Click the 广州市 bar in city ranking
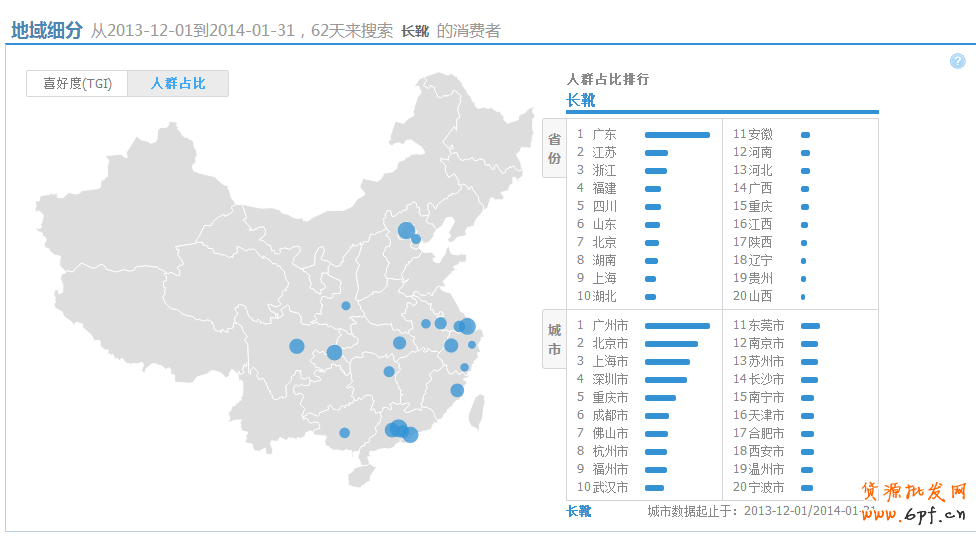 (677, 326)
